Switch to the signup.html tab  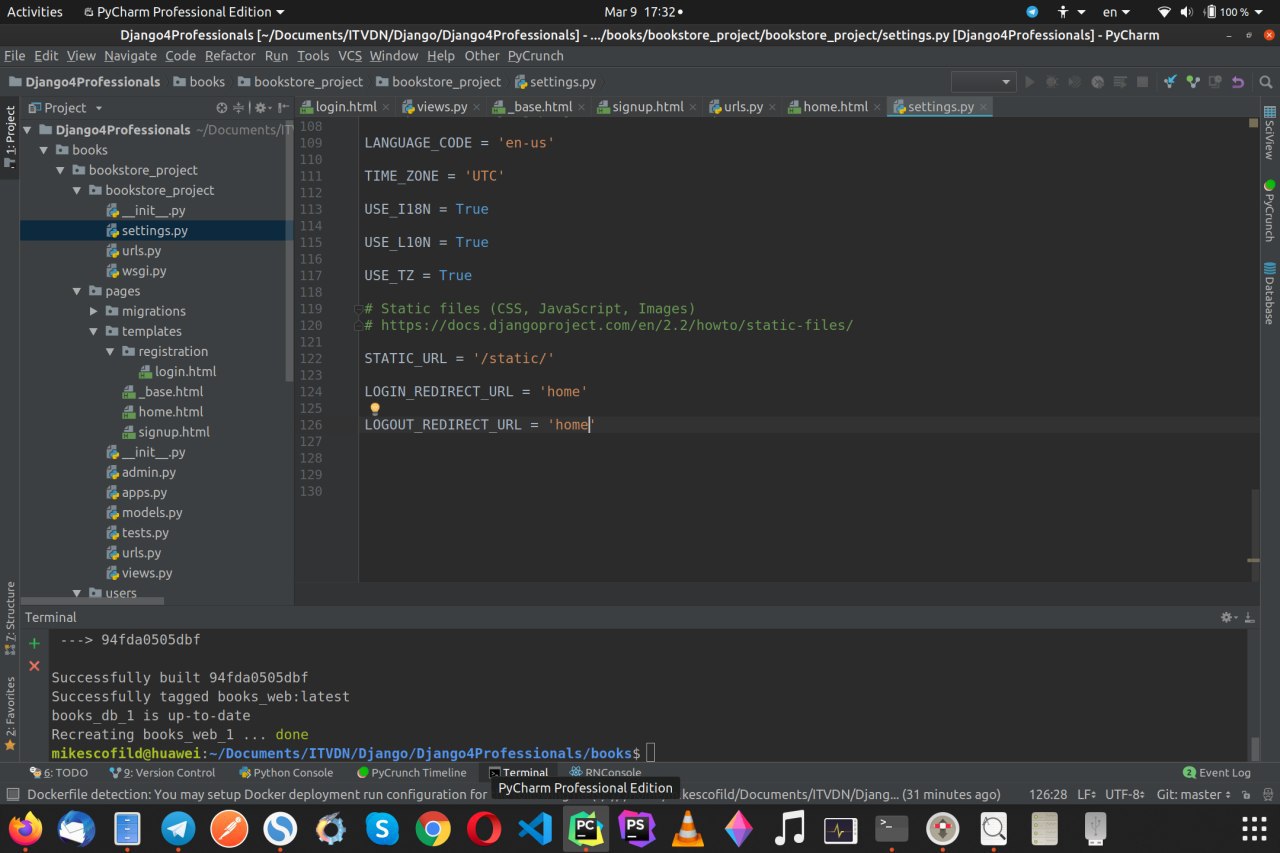pos(648,107)
